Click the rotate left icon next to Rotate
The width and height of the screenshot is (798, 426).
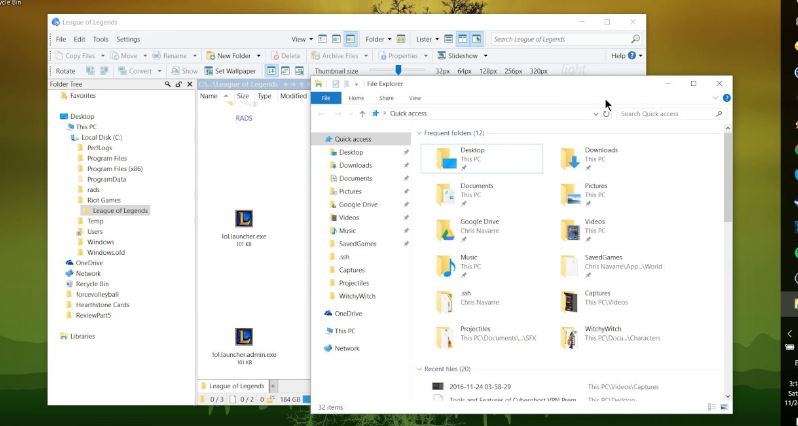pyautogui.click(x=90, y=71)
